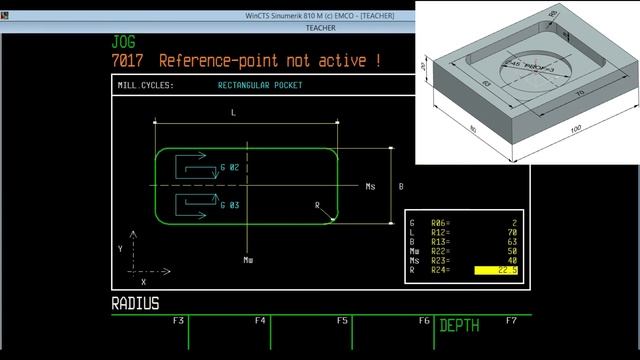Click the R12= parameter label
The width and height of the screenshot is (640, 360).
(440, 233)
